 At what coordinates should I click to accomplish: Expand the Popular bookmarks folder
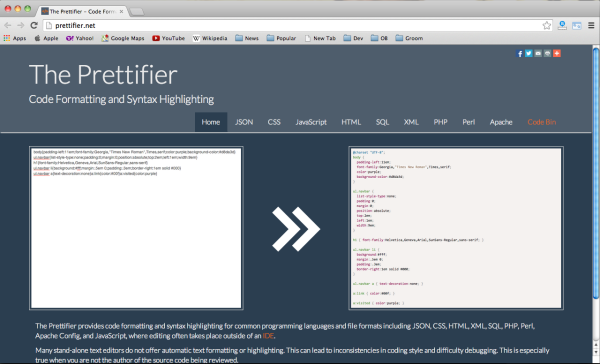281,38
